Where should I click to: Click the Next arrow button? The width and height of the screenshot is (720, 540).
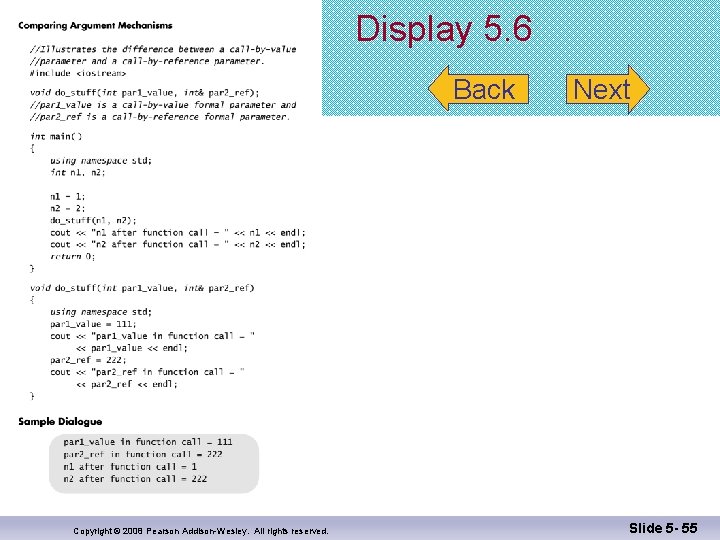(x=608, y=89)
